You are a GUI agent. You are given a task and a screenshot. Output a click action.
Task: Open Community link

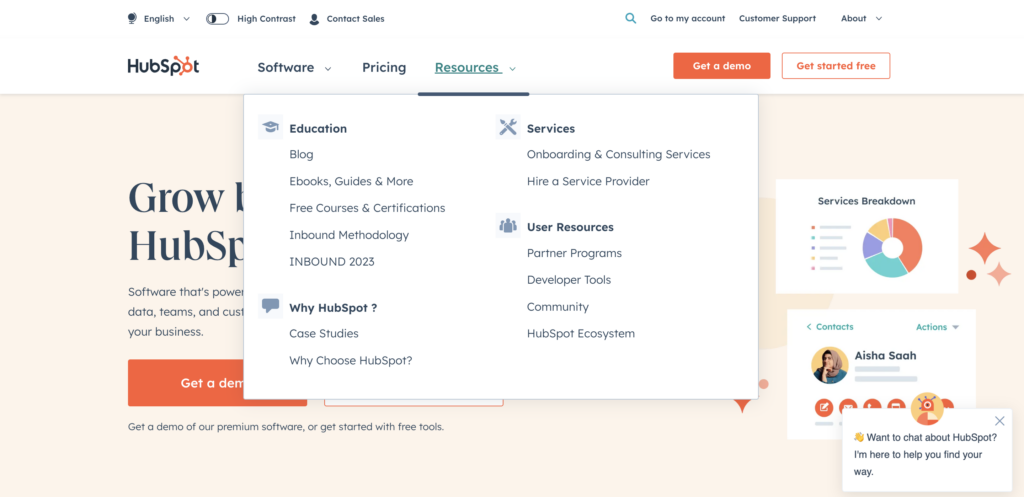coord(558,307)
